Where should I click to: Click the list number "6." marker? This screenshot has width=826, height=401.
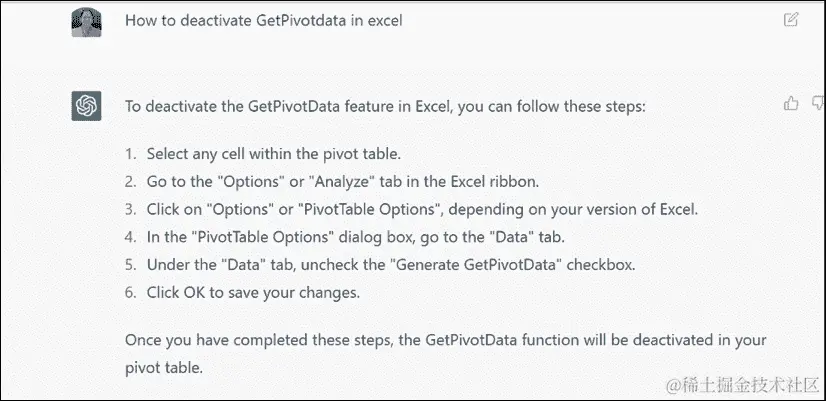coord(131,292)
